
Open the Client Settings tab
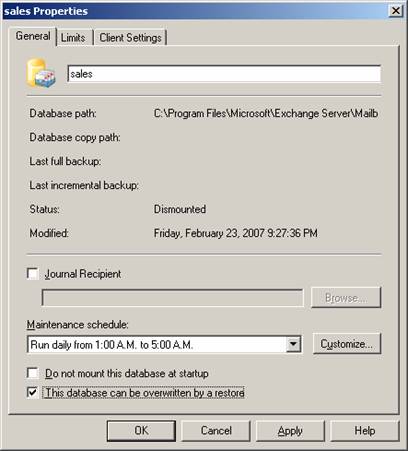(x=130, y=38)
